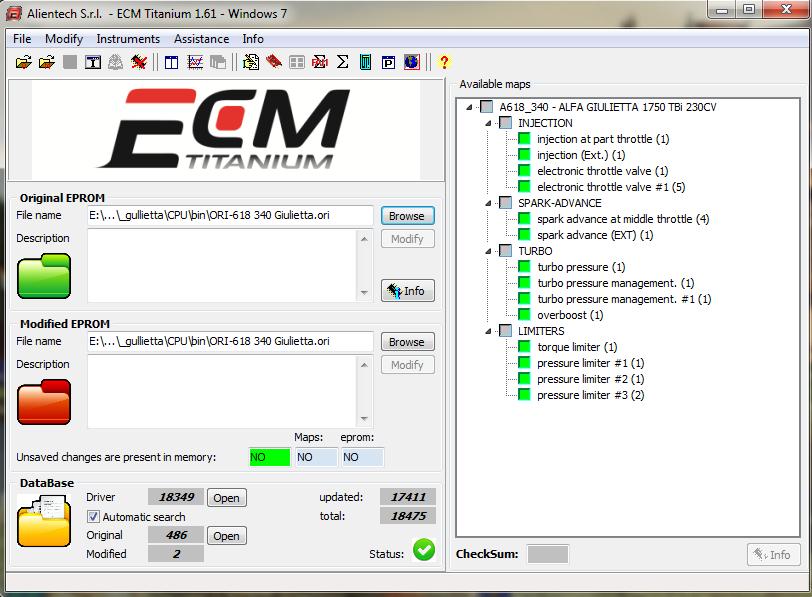Toggle the green box beside overboost (1)
This screenshot has width=812, height=597.
tap(524, 315)
